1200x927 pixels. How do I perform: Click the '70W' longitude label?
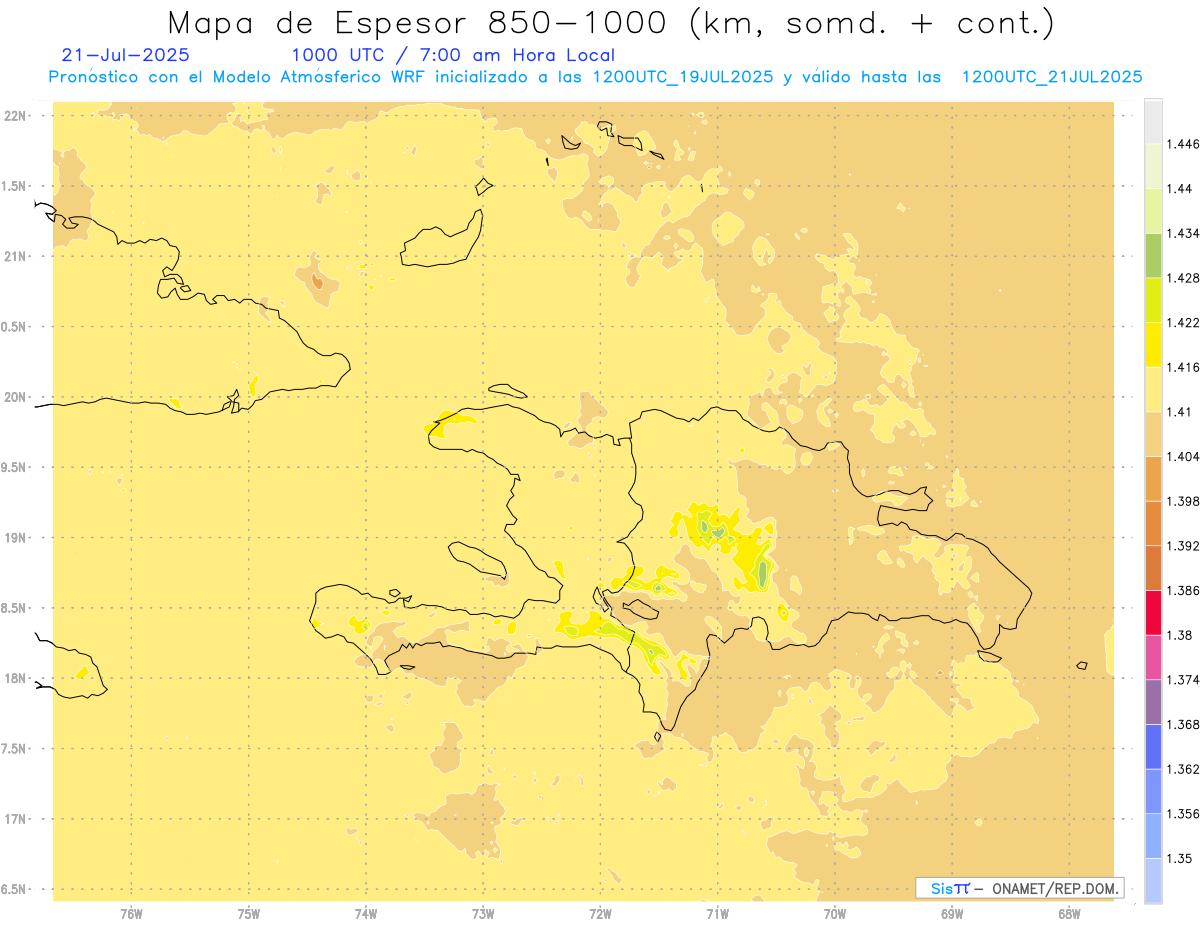835,914
